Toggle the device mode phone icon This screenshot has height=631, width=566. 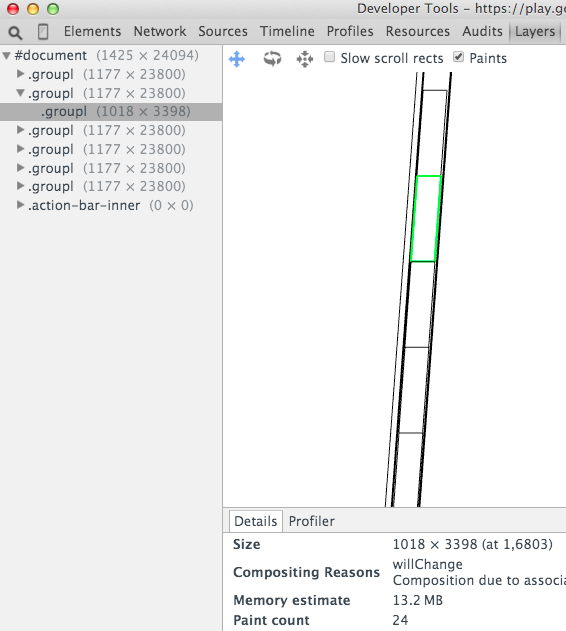click(43, 32)
